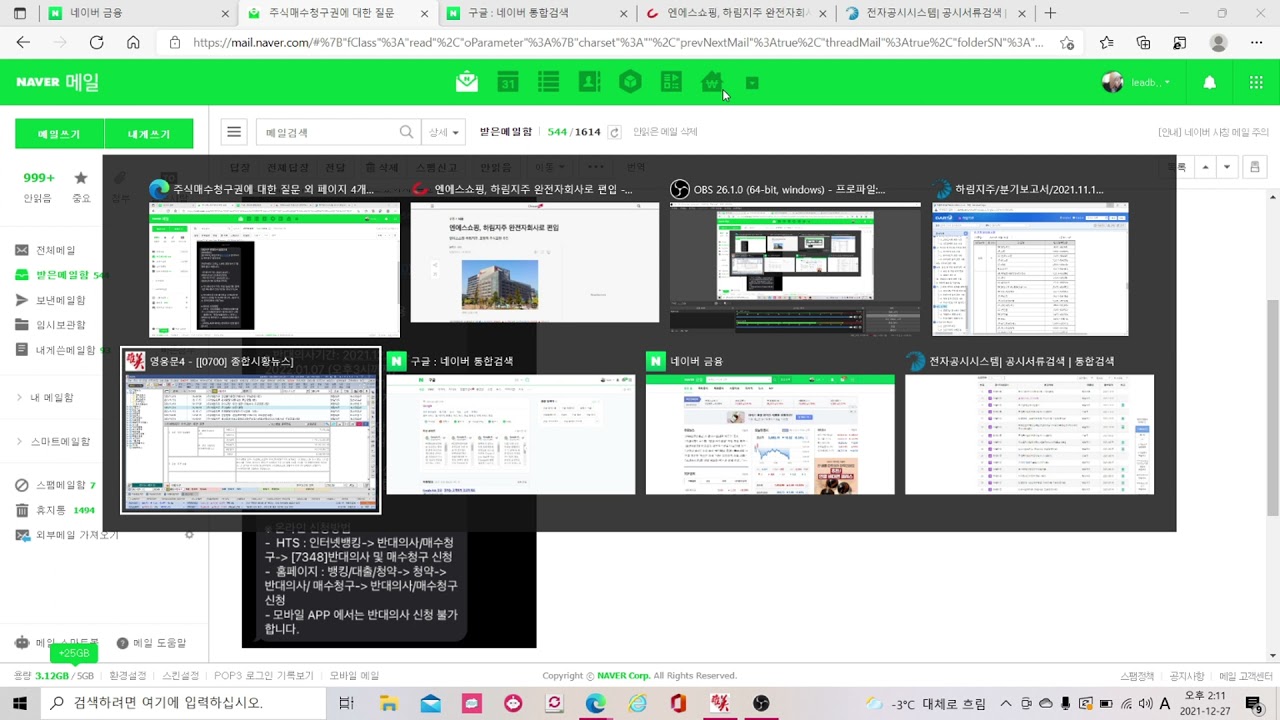Select 휴지통 folder
The width and height of the screenshot is (1280, 720).
pos(50,510)
